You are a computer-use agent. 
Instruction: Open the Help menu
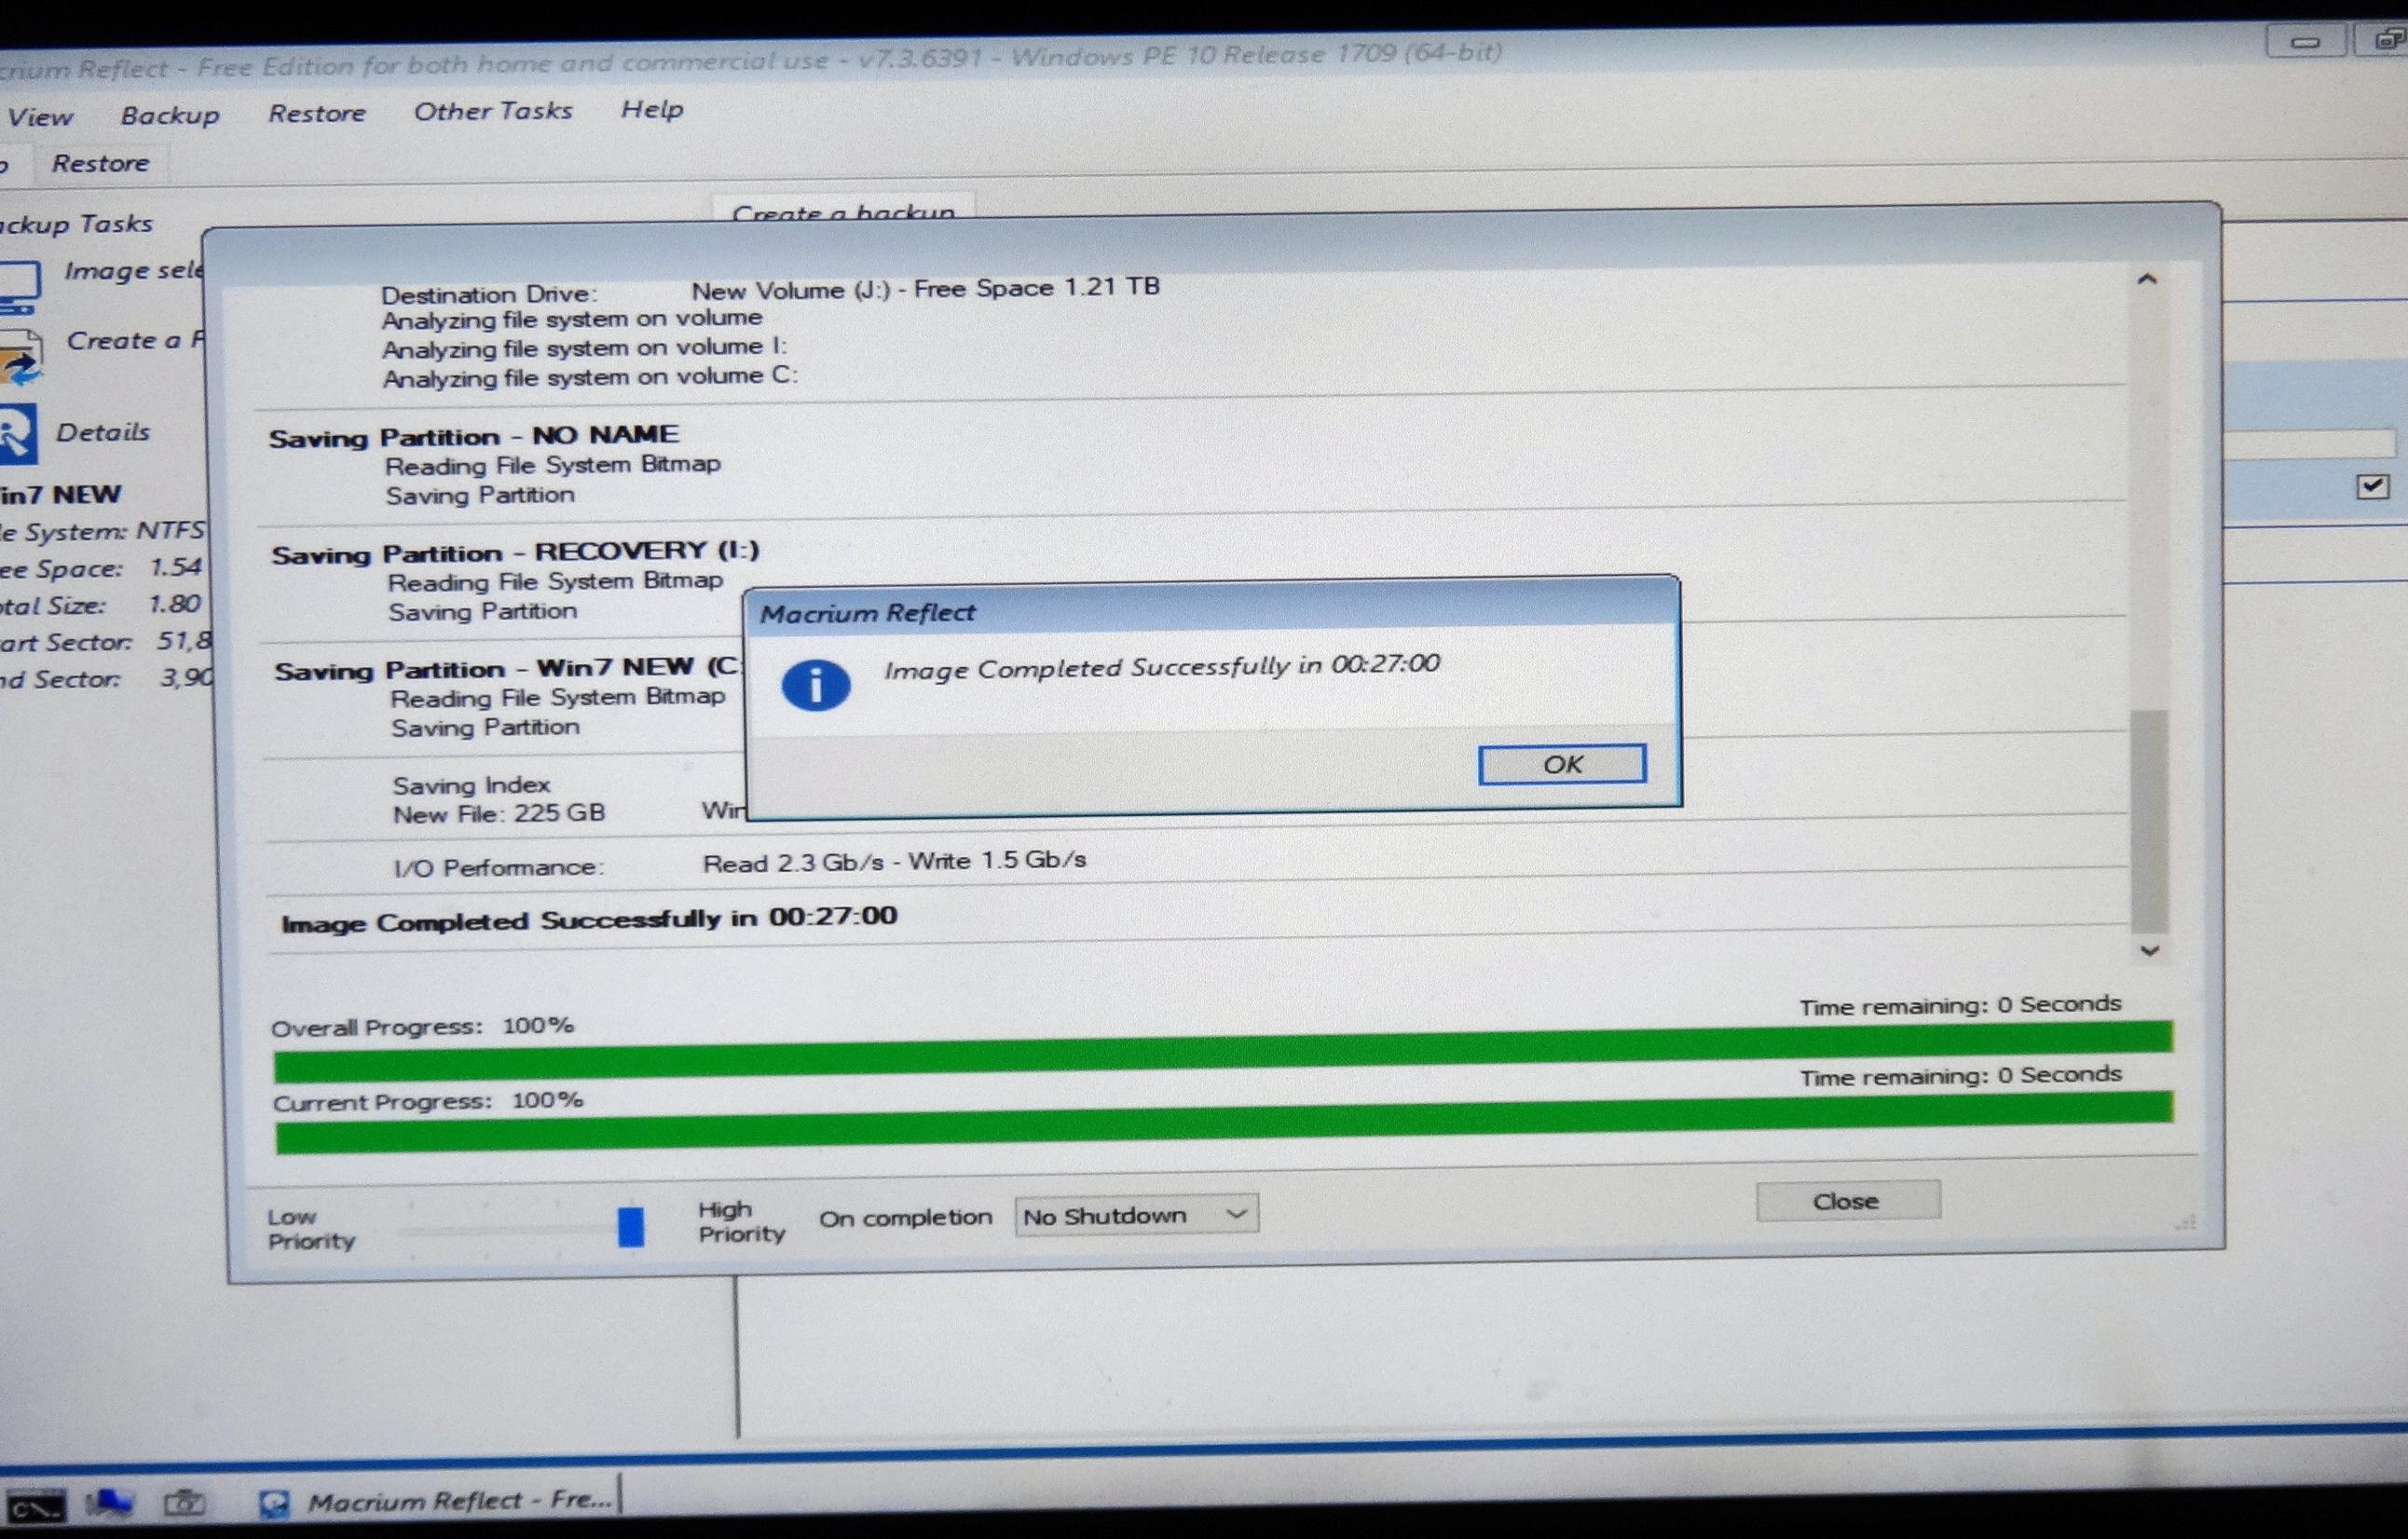[652, 109]
